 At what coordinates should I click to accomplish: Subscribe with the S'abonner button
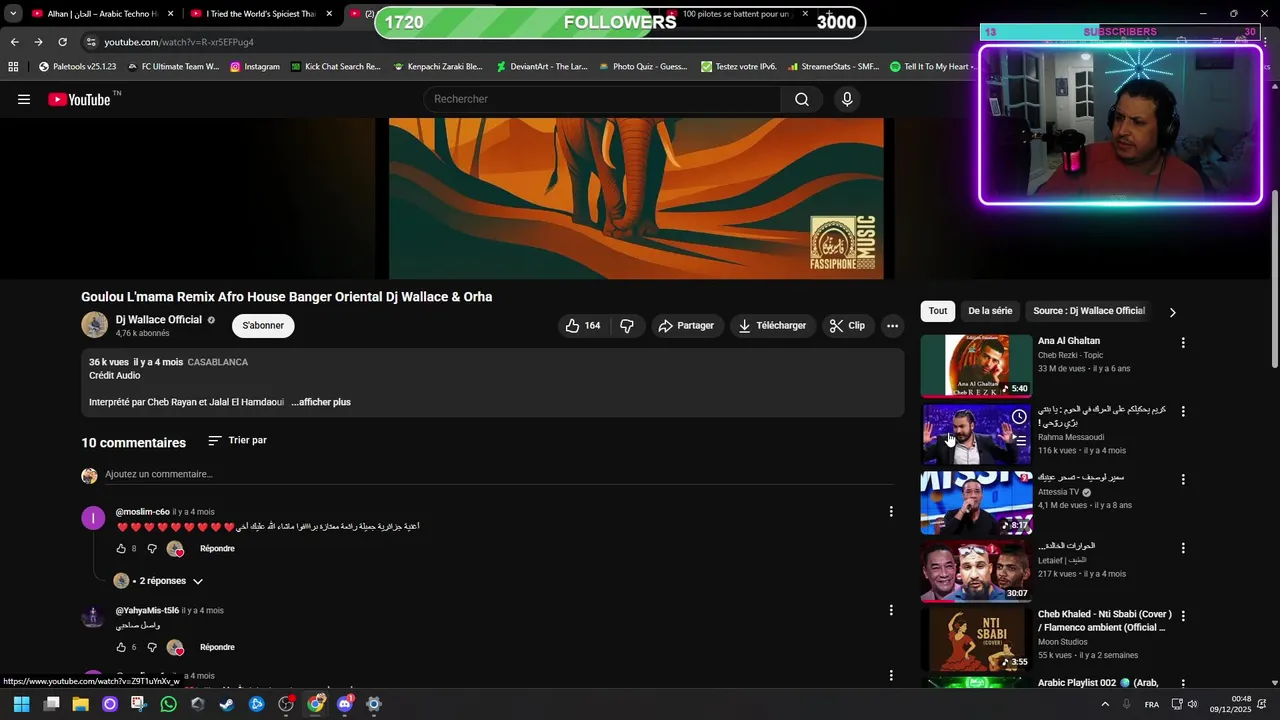tap(263, 325)
